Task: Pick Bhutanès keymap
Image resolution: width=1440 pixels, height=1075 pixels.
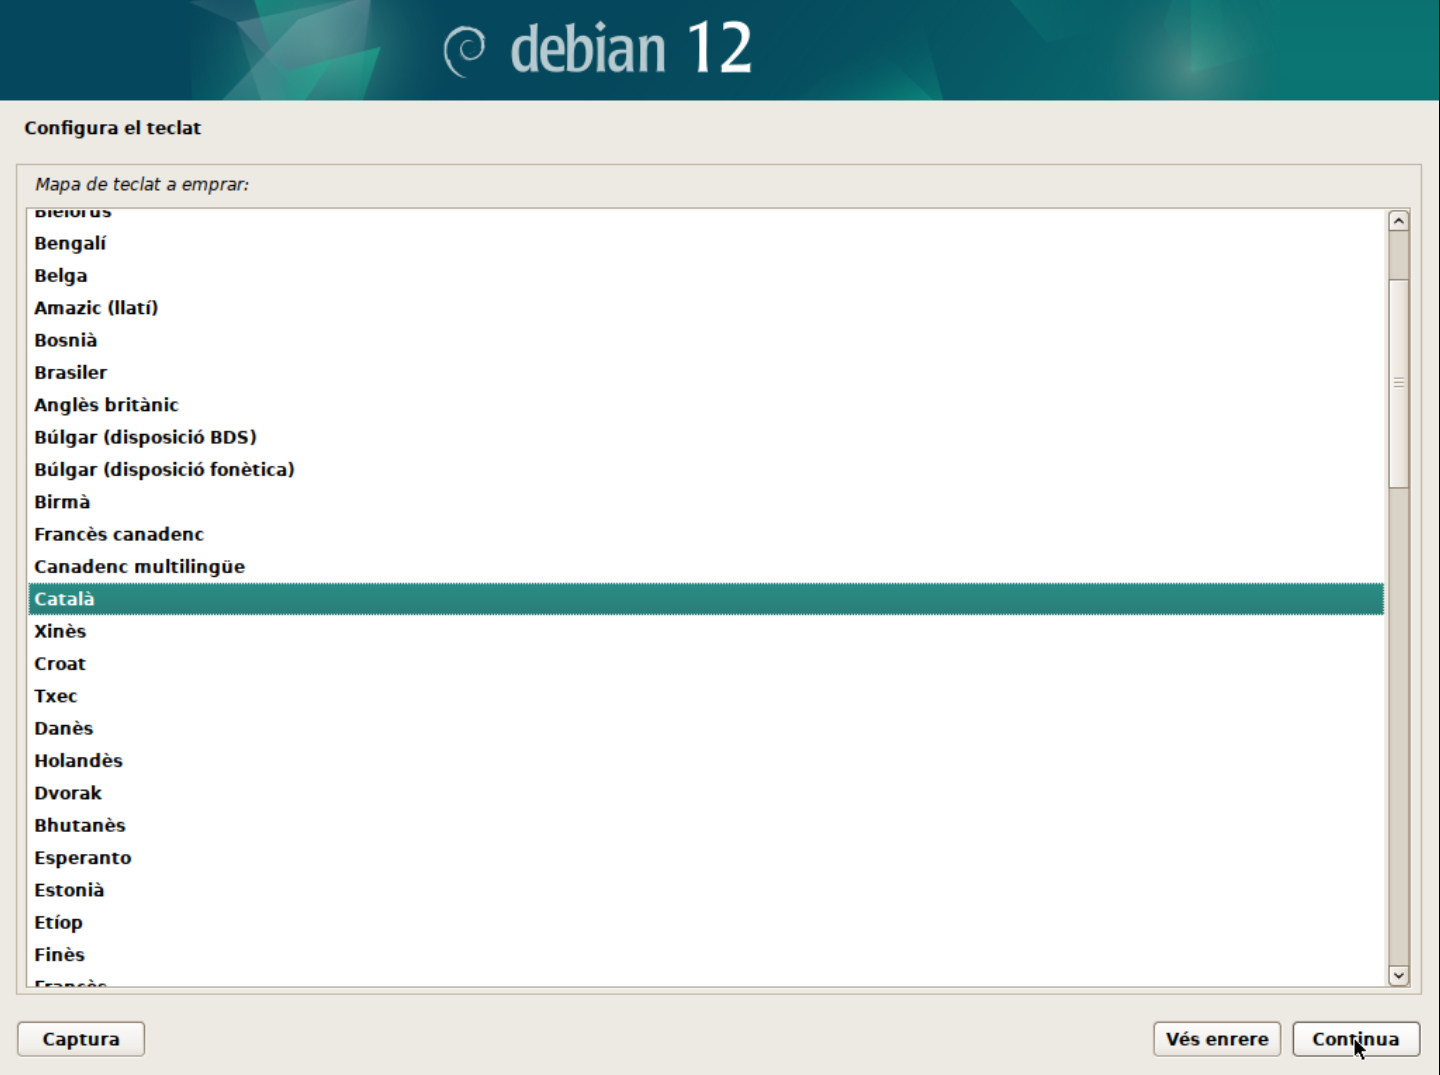Action: (x=706, y=825)
